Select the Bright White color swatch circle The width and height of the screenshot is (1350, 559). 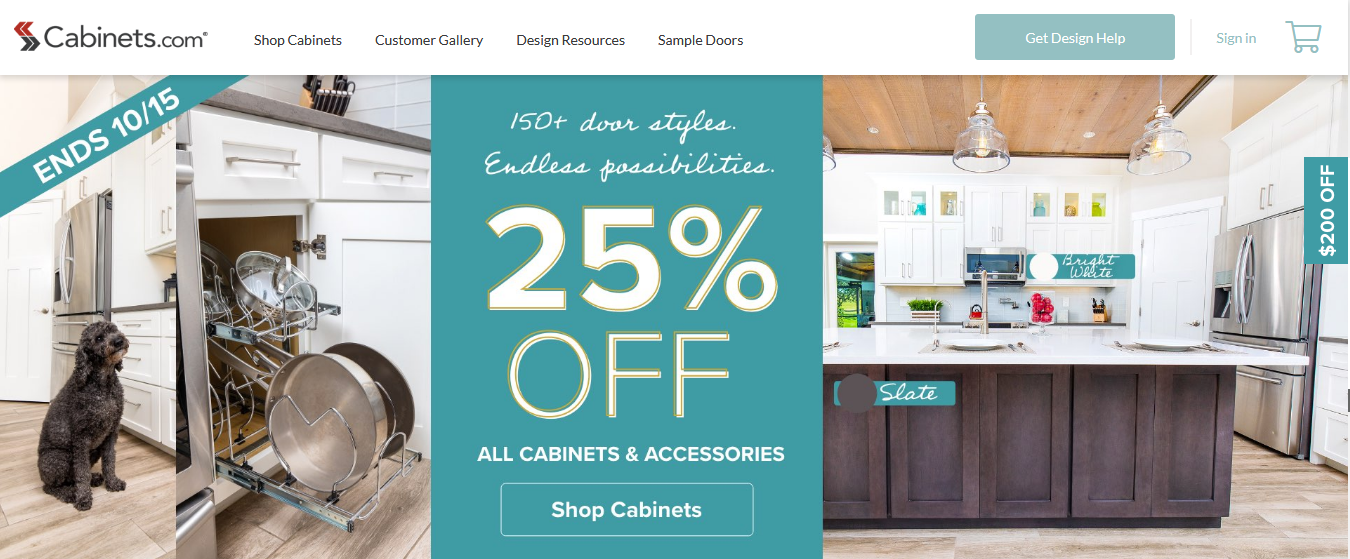(1043, 266)
